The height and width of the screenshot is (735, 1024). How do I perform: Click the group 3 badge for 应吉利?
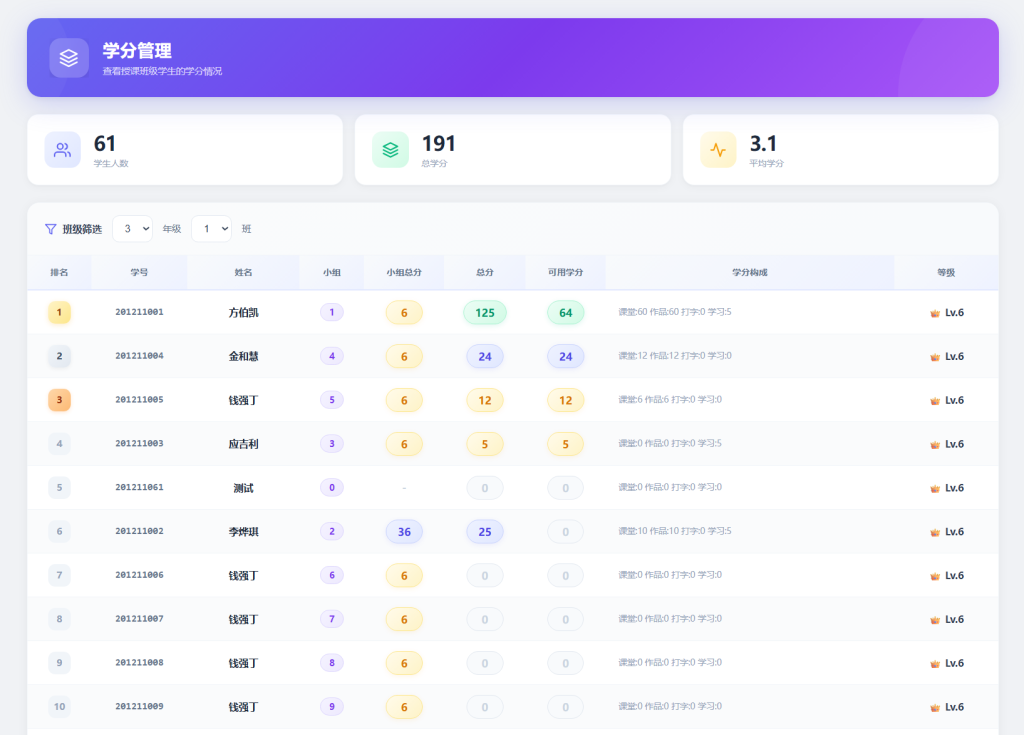[331, 444]
